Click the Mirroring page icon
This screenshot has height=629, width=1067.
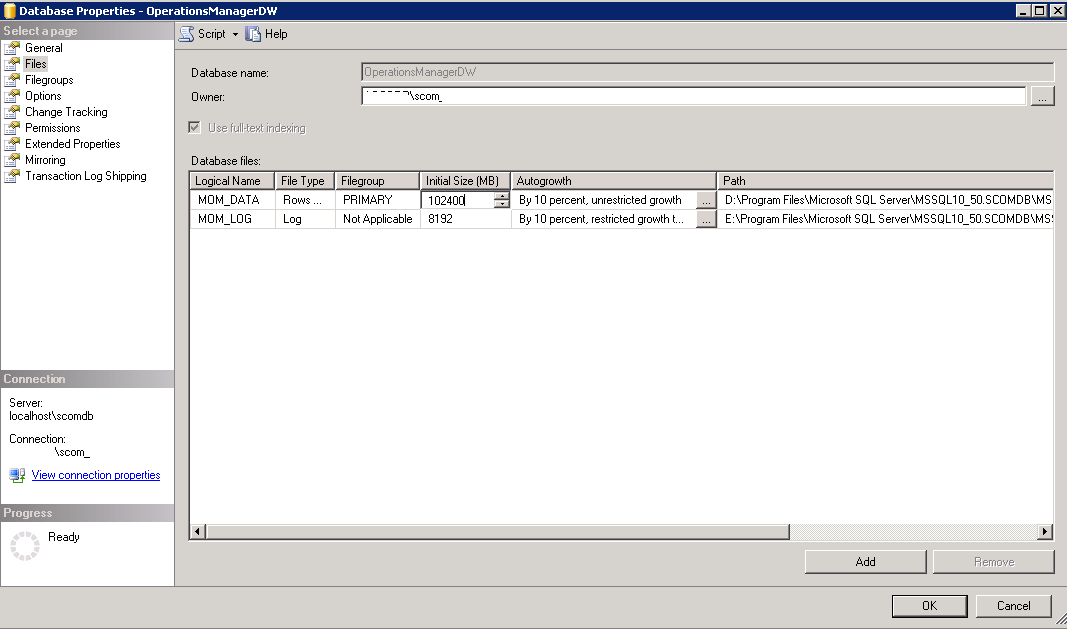pos(12,160)
